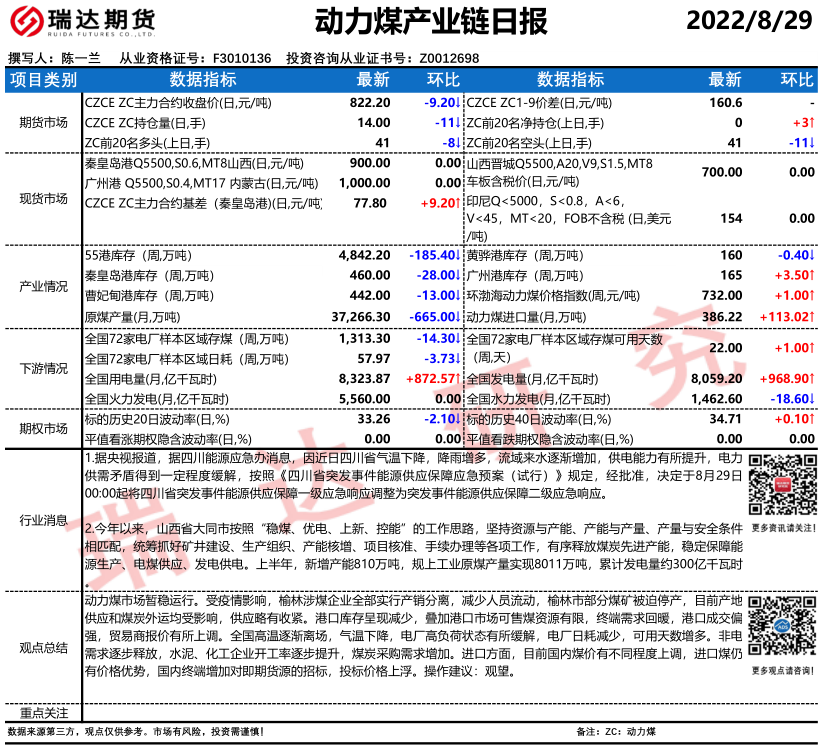Select the 项目类别 column header
822x749 pixels.
click(x=43, y=80)
